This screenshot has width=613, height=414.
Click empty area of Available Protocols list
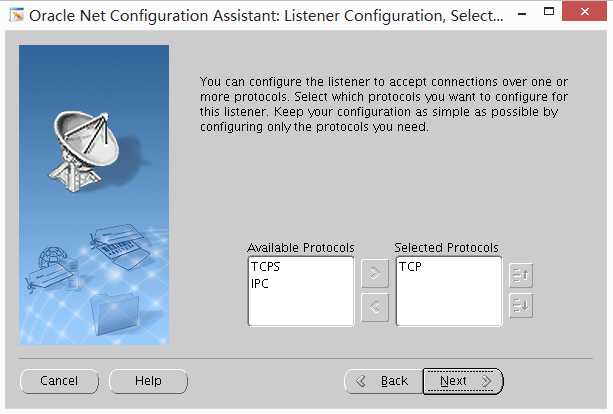(300, 308)
